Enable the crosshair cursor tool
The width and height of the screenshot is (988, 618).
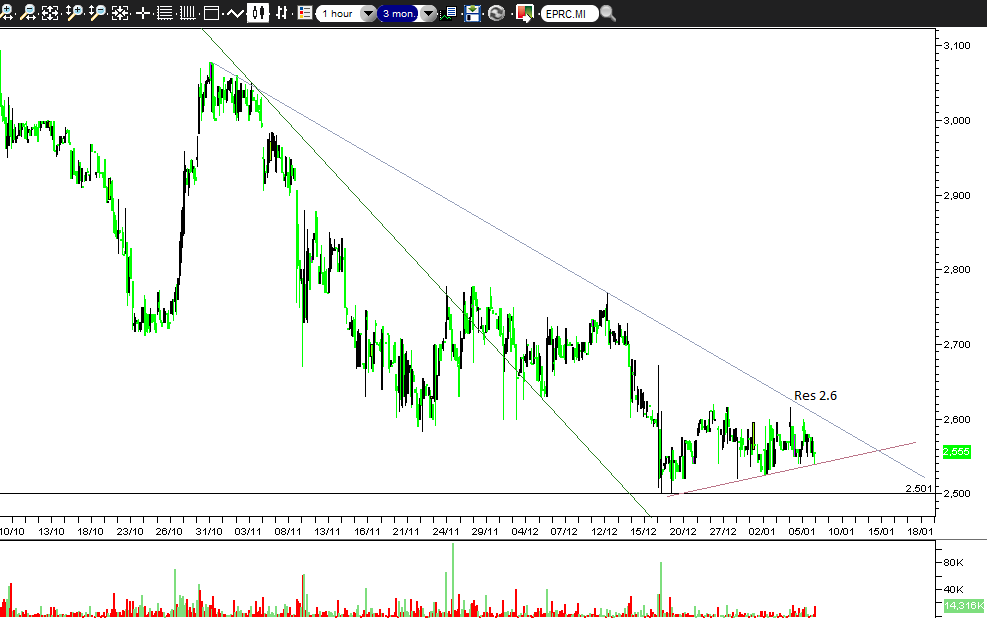[143, 13]
